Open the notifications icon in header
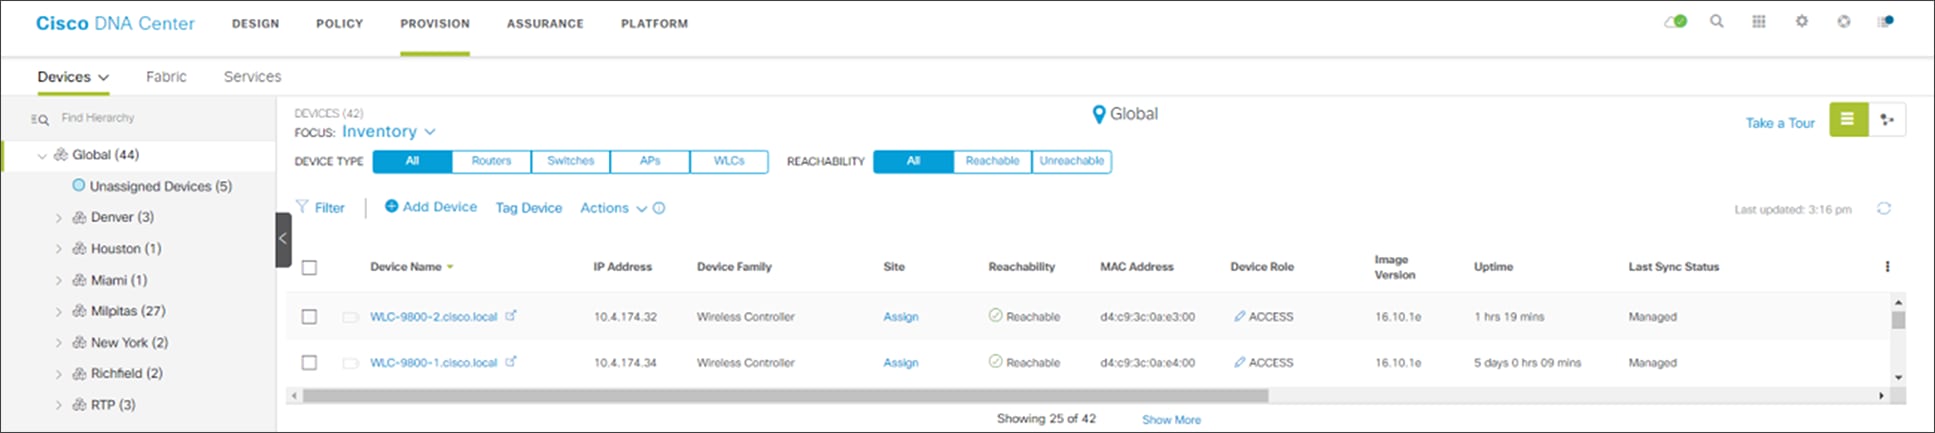This screenshot has width=1935, height=433. click(x=1886, y=21)
